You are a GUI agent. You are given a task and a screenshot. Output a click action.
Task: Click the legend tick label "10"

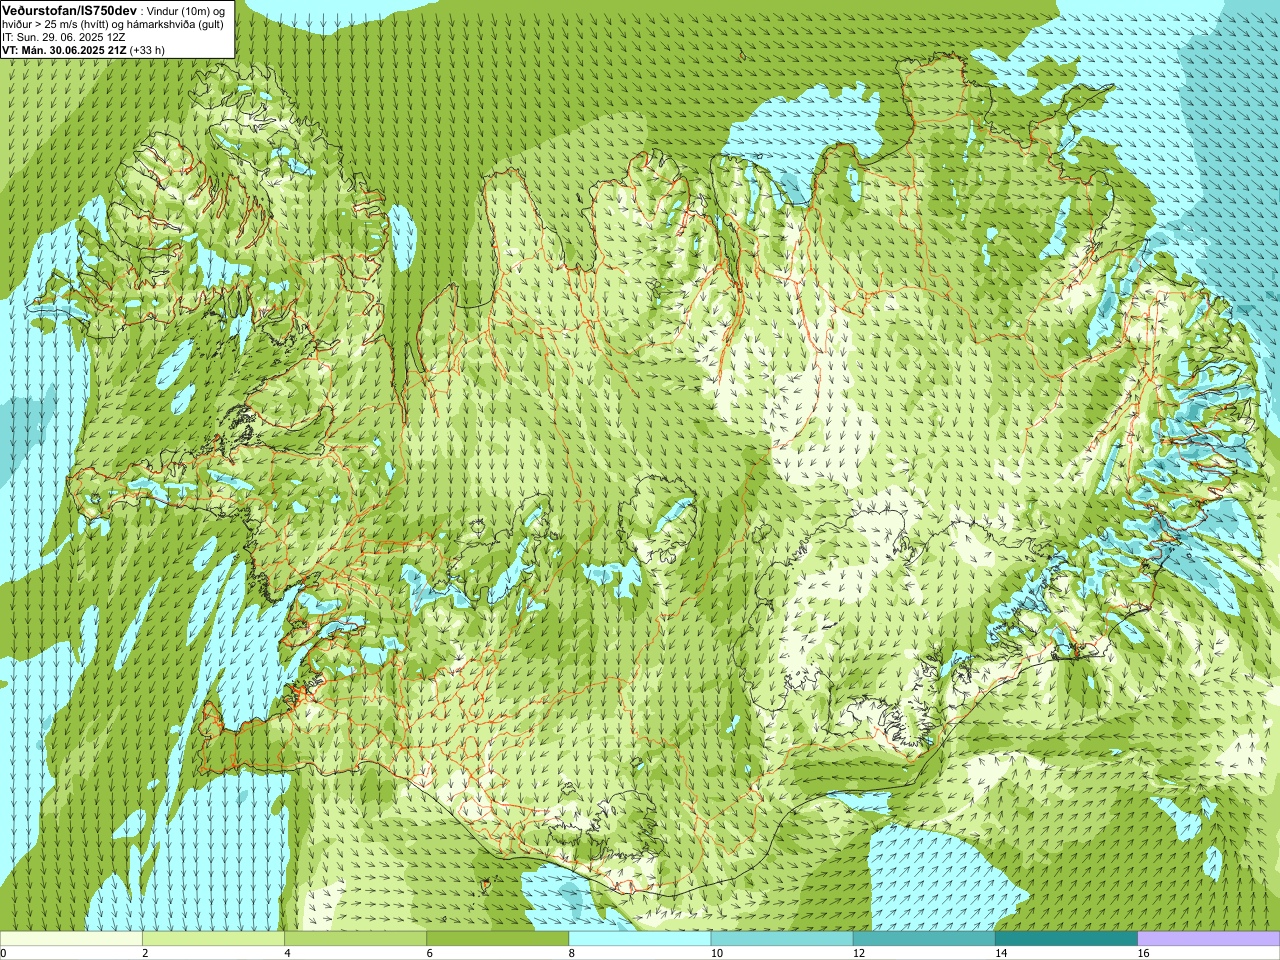coord(716,953)
